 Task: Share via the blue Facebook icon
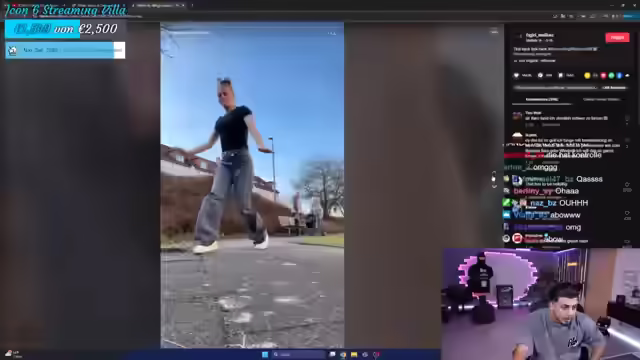click(x=619, y=76)
